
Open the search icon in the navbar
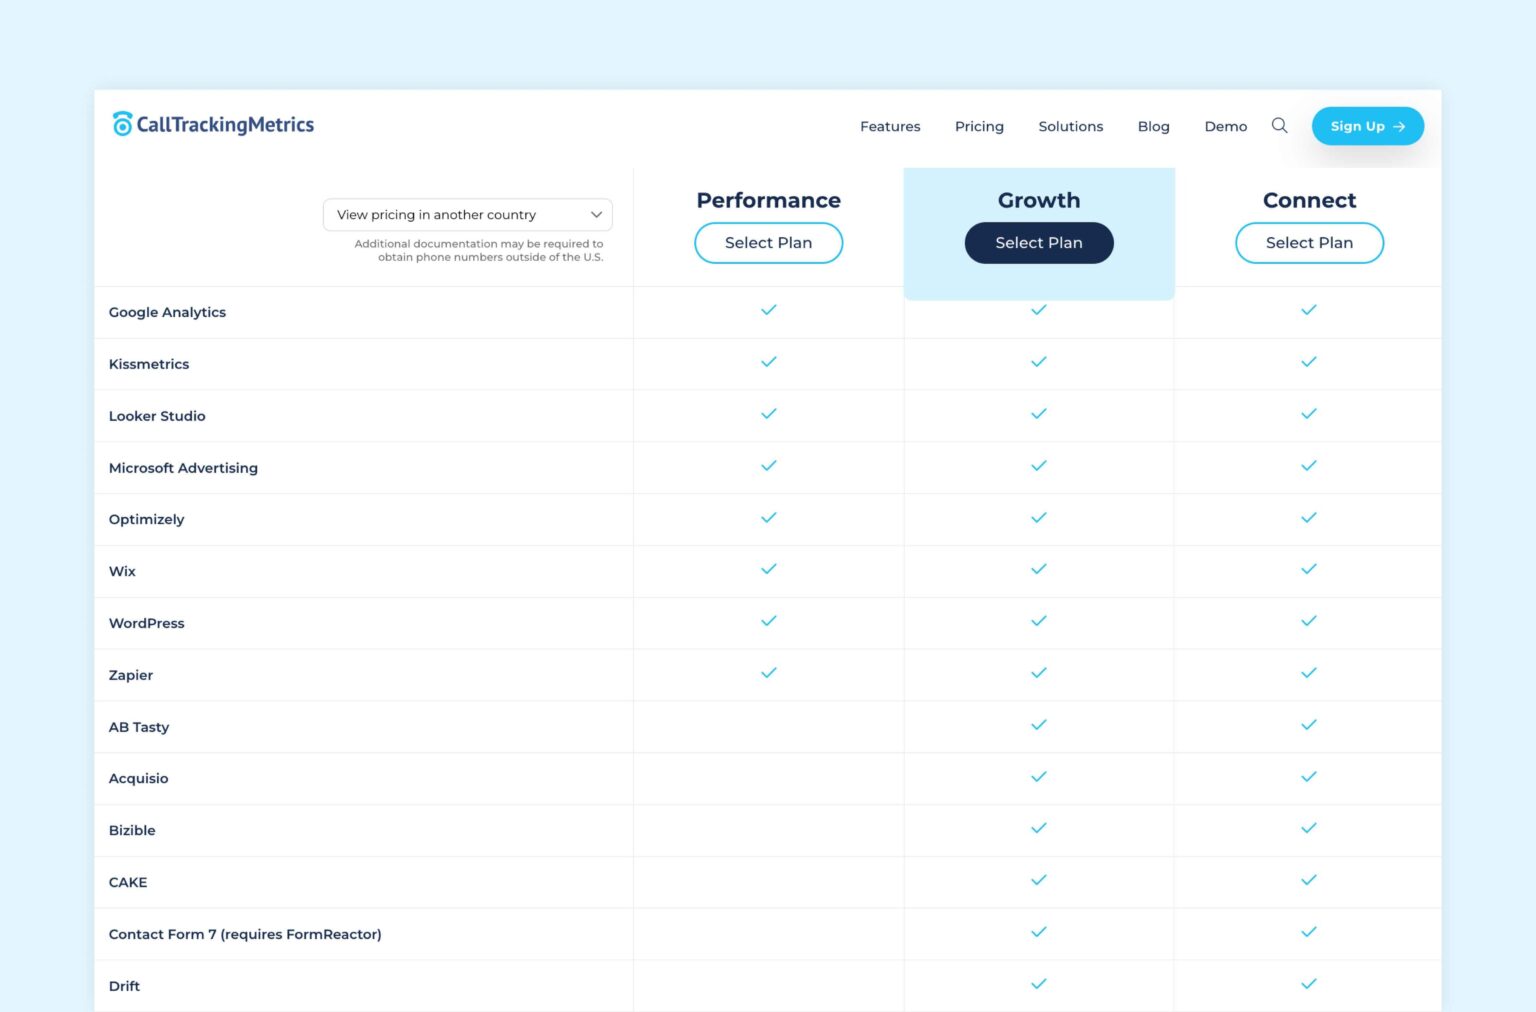point(1280,125)
